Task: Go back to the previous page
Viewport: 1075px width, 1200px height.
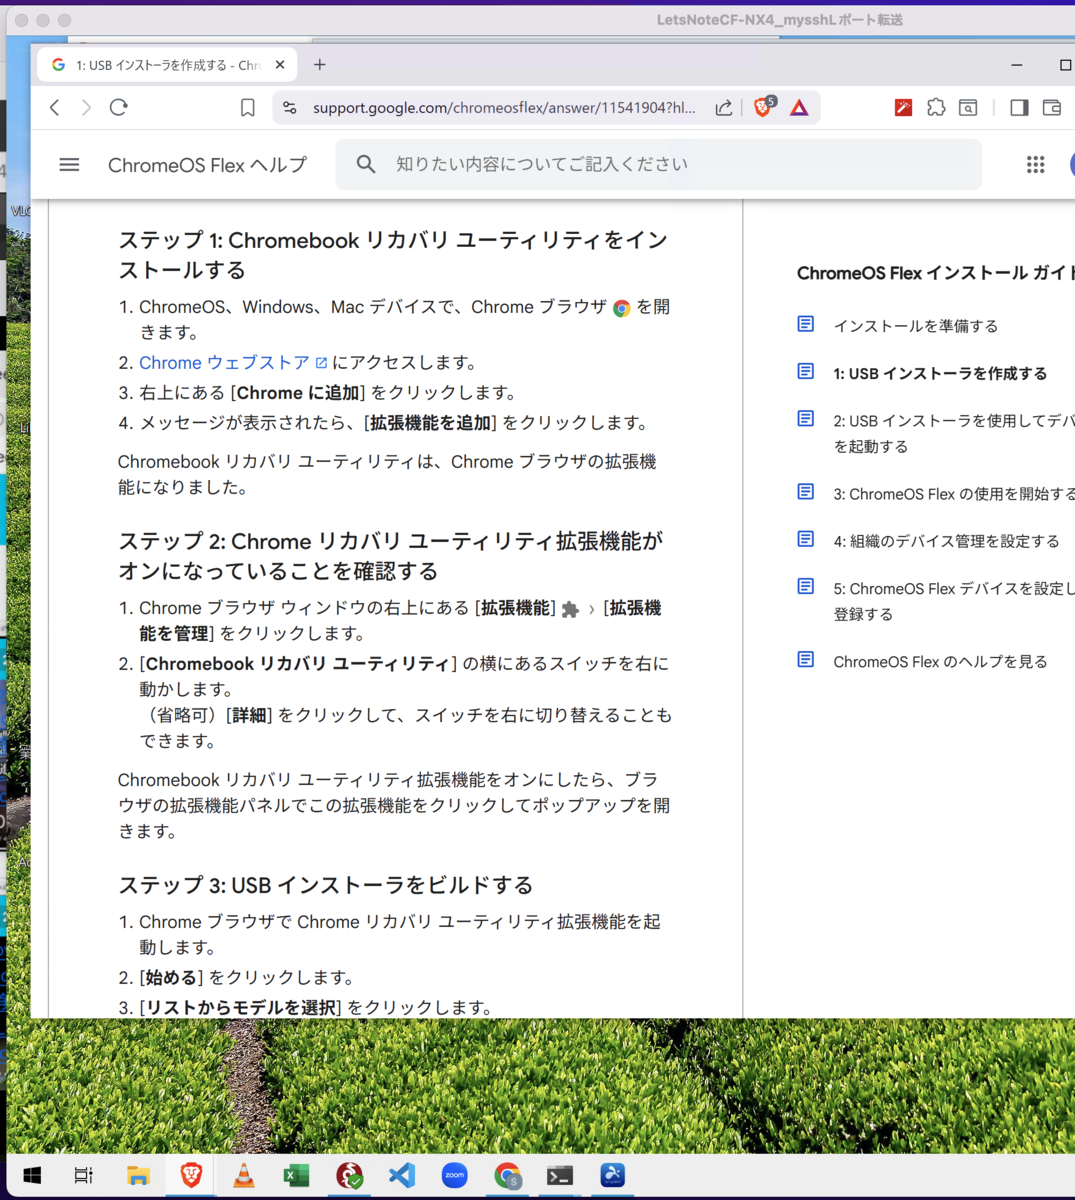Action: (55, 107)
